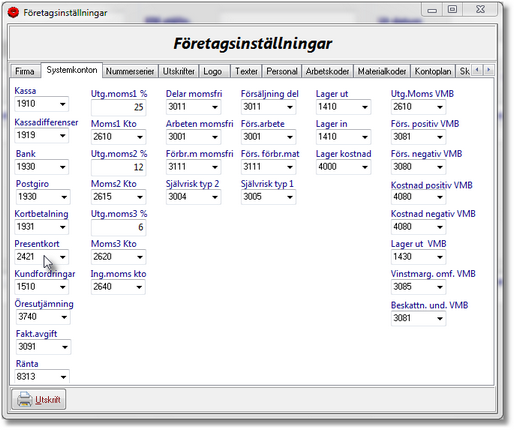514x430 pixels.
Task: Expand the Moms3 Kto dropdown
Action: [140, 257]
